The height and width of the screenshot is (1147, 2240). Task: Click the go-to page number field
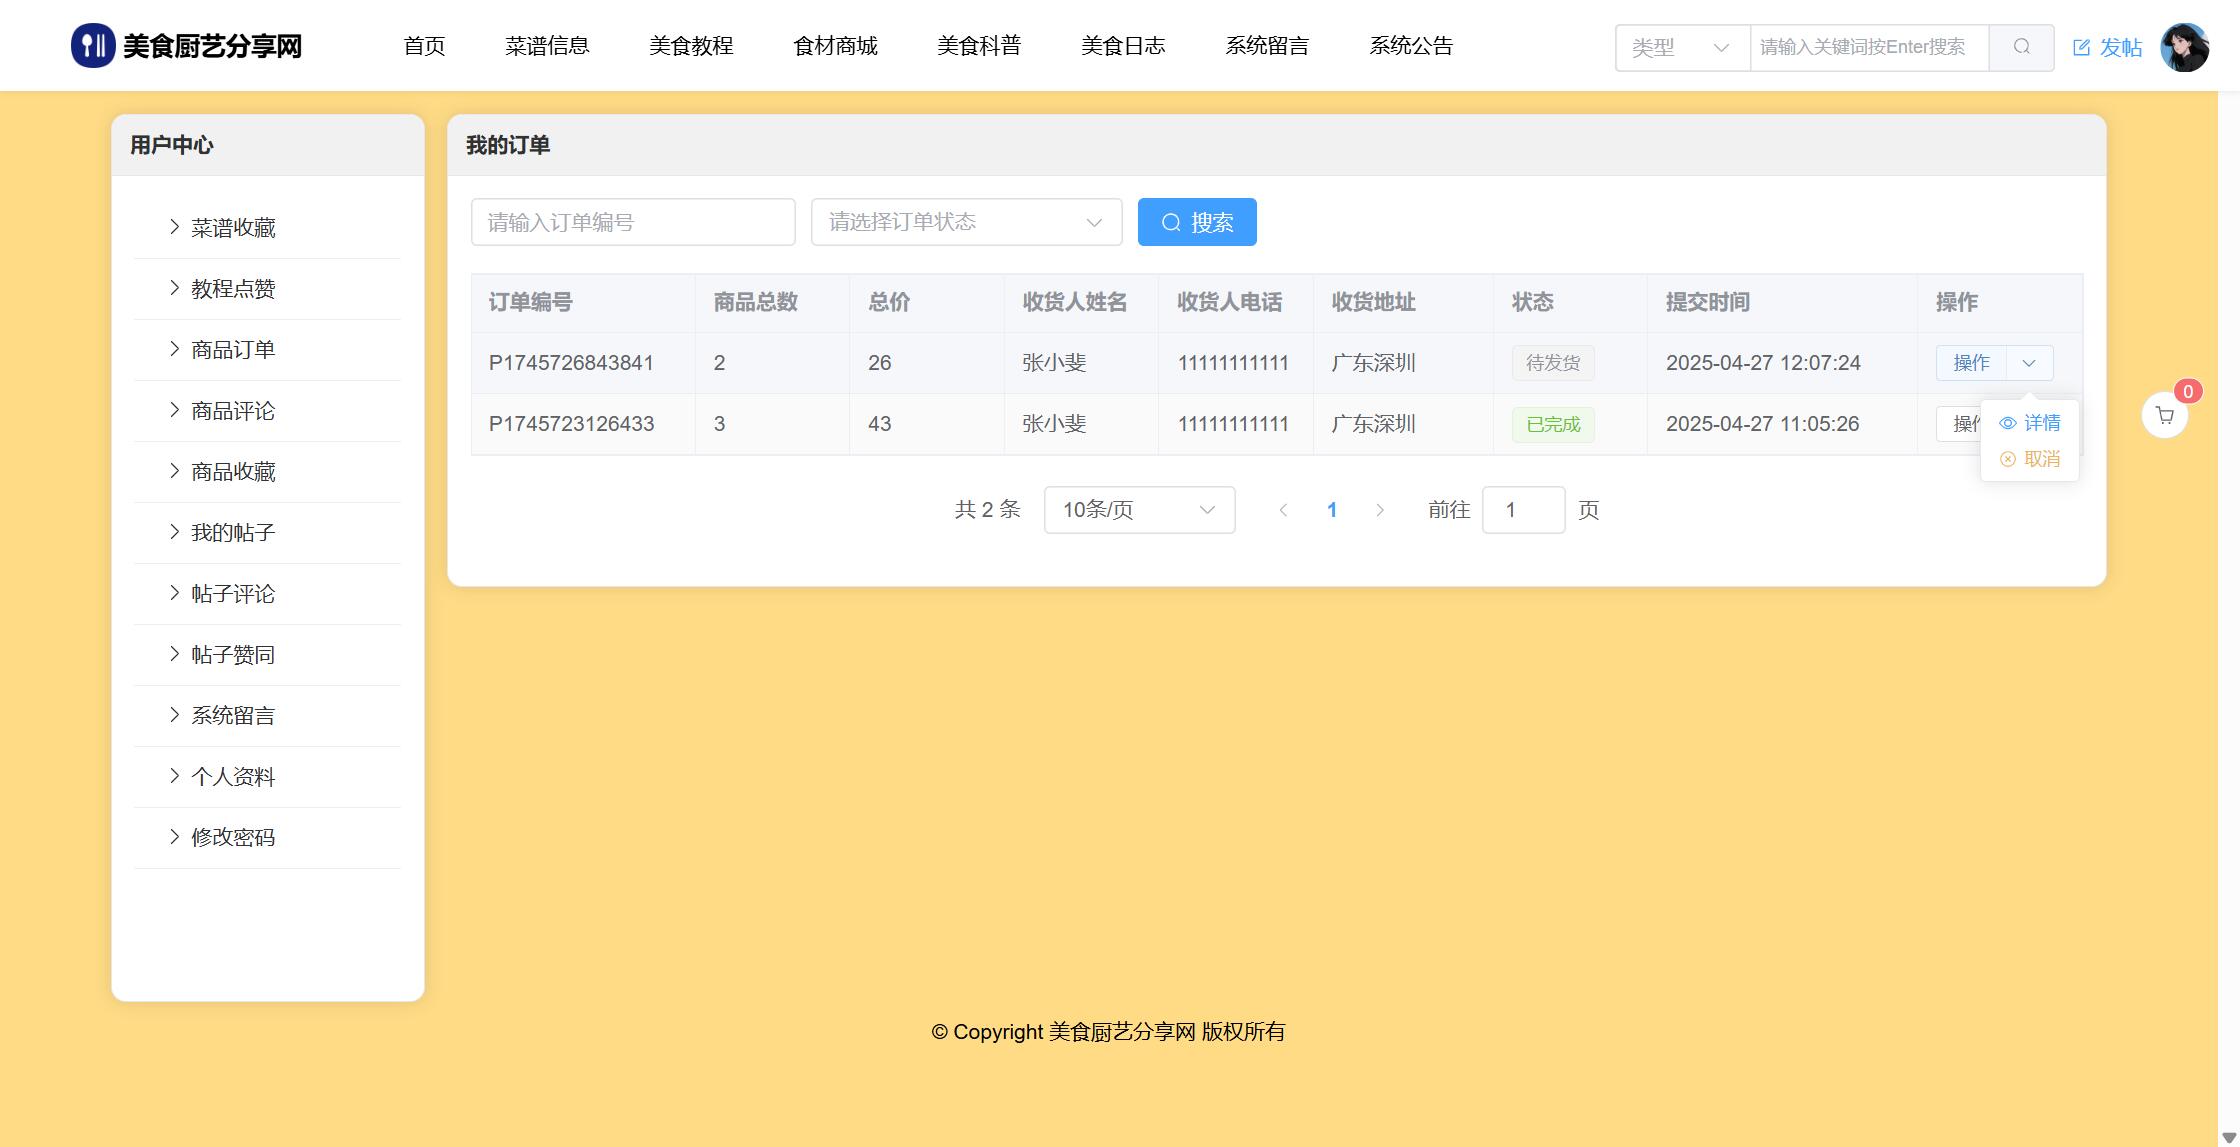1522,510
